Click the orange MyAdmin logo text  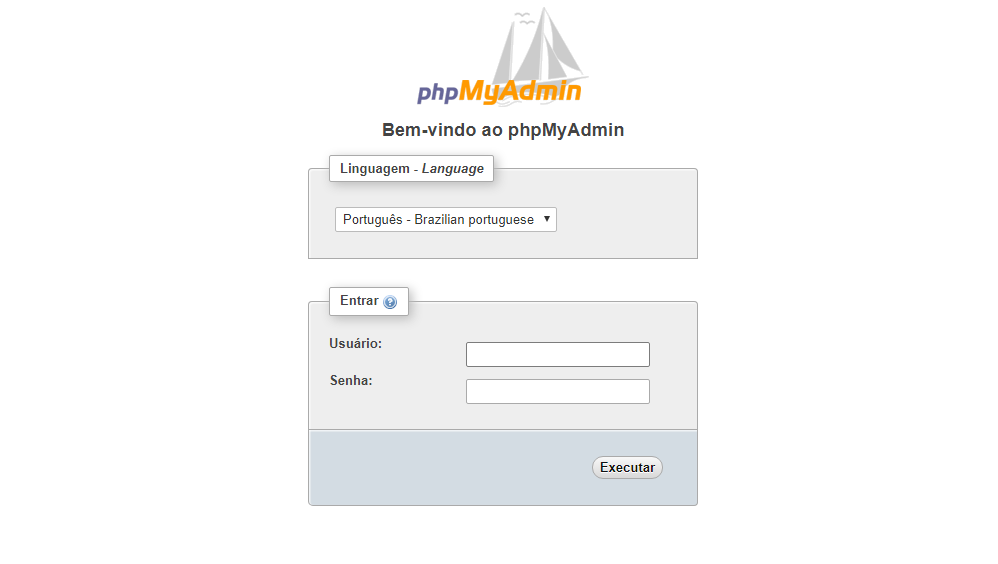pyautogui.click(x=520, y=92)
